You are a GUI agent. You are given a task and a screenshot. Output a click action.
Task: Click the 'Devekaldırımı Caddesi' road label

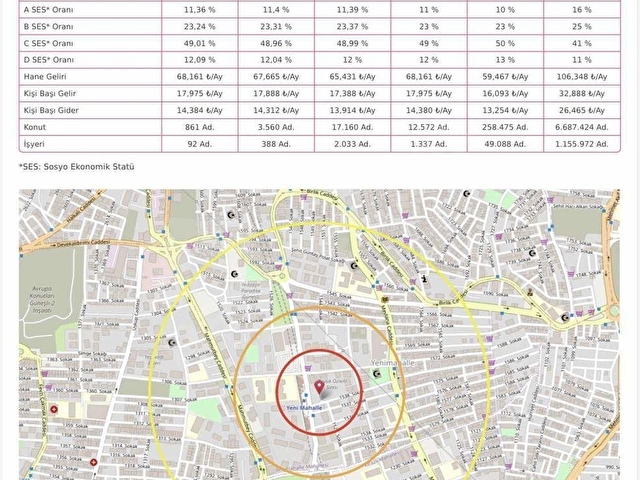(83, 244)
